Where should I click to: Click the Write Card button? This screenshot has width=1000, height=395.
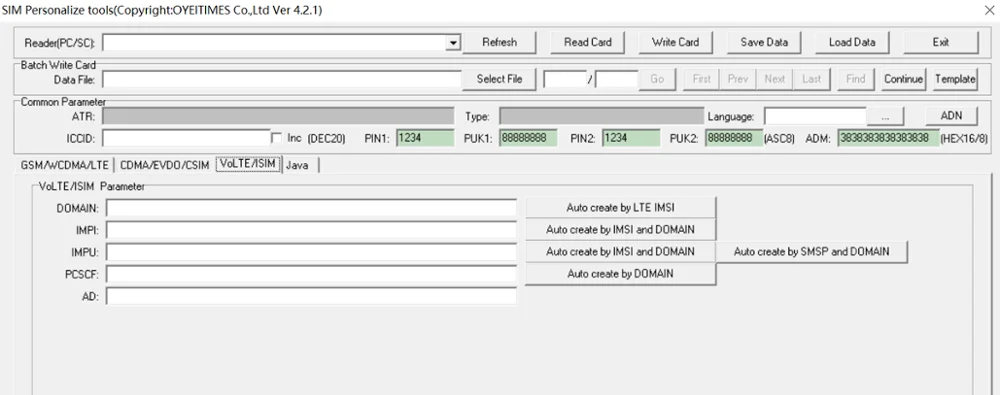coord(675,42)
